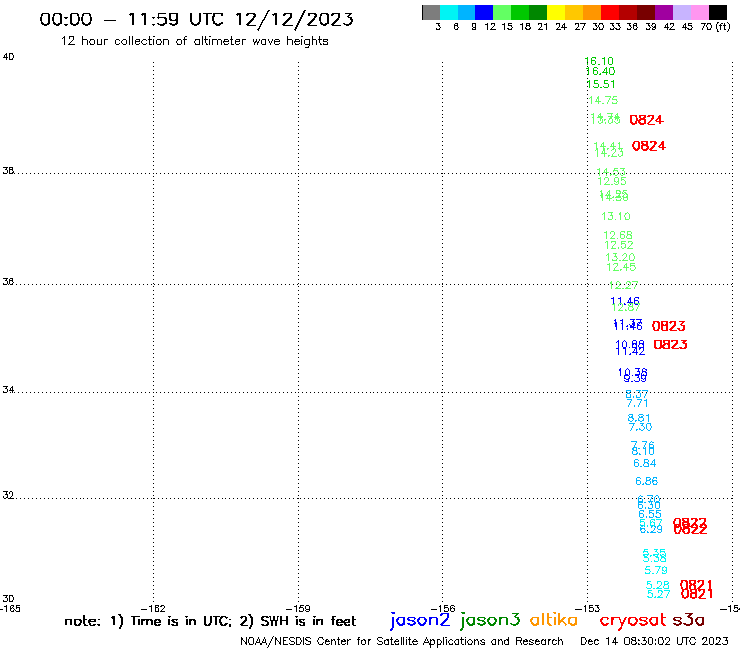Click the cryosat satellite legend label
The height and width of the screenshot is (650, 740).
tap(633, 621)
